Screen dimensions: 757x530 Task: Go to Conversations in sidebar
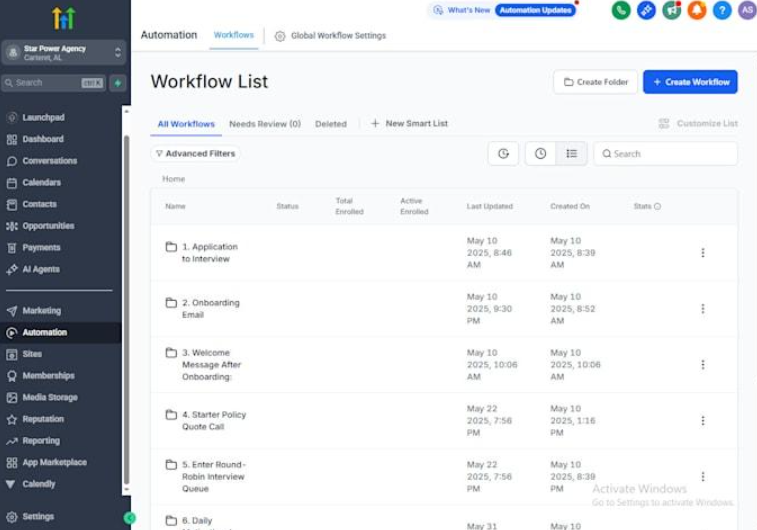pyautogui.click(x=49, y=161)
